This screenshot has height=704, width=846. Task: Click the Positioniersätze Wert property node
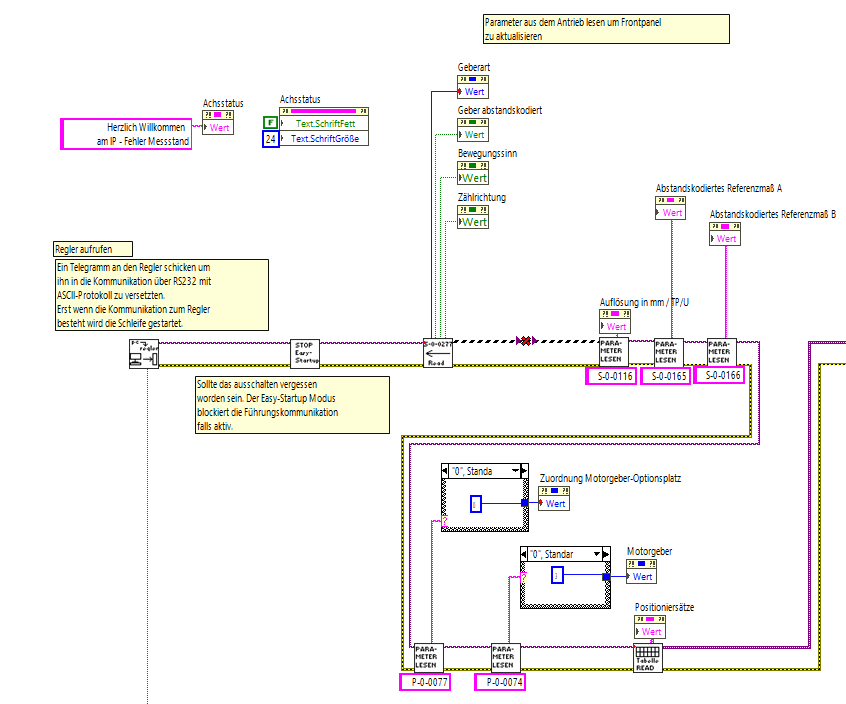pos(650,631)
